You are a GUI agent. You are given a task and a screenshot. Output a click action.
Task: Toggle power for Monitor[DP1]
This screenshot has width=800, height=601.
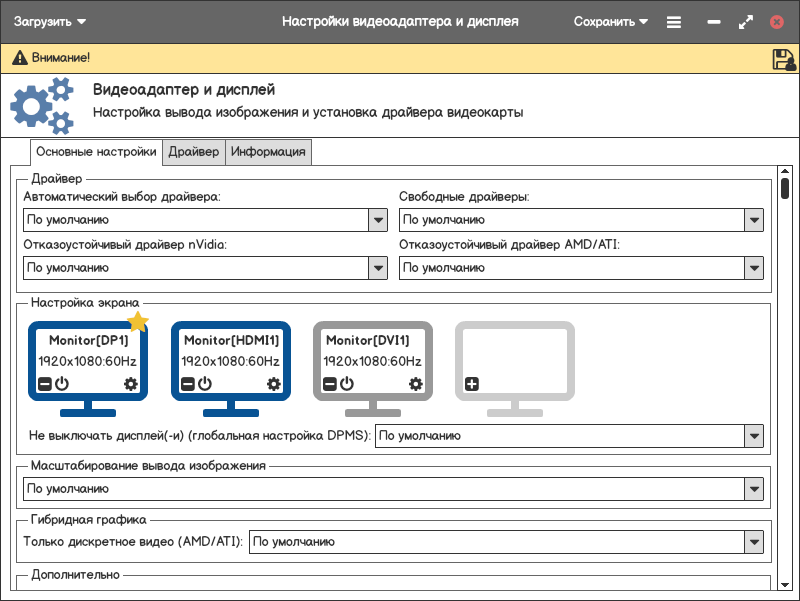(x=61, y=384)
